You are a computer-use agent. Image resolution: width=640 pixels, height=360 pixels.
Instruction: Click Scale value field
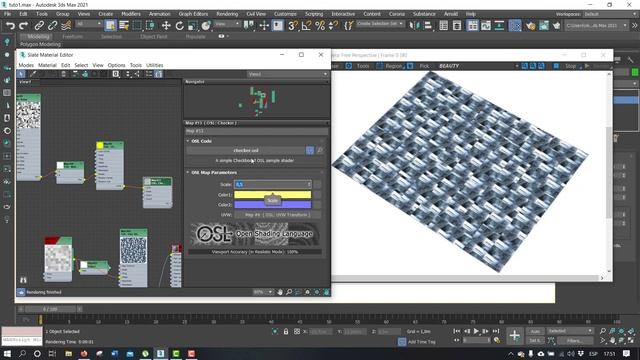[271, 184]
